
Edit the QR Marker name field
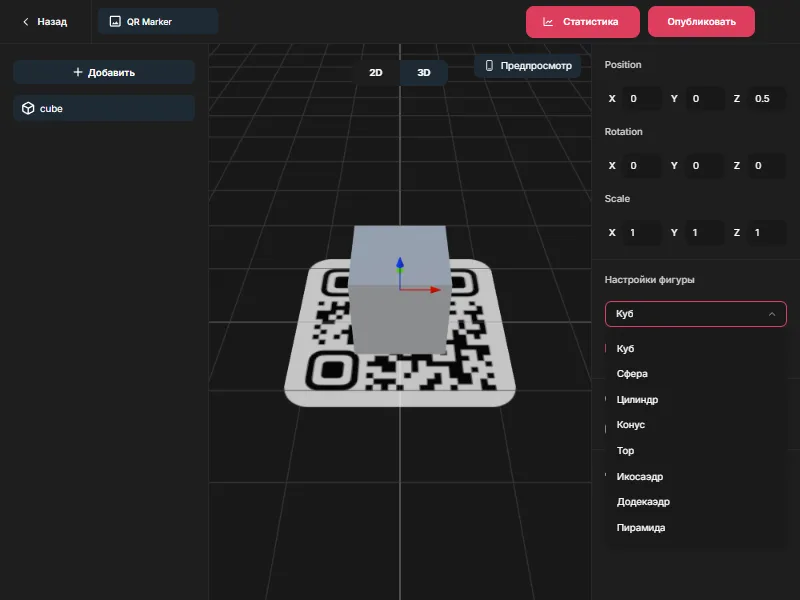(158, 21)
